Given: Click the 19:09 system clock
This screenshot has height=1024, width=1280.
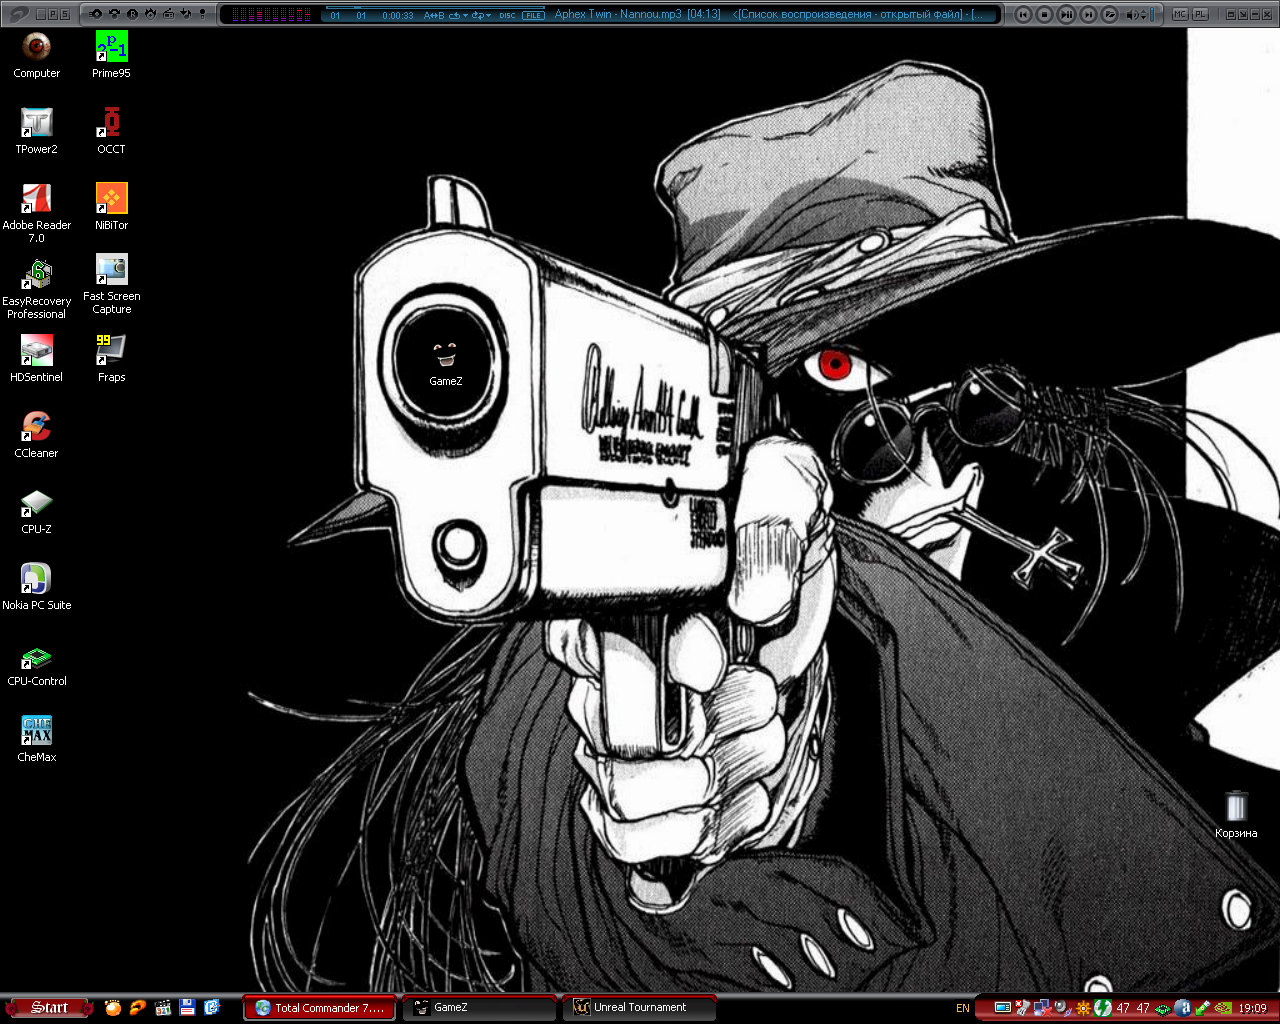Looking at the screenshot, I should [1252, 1008].
